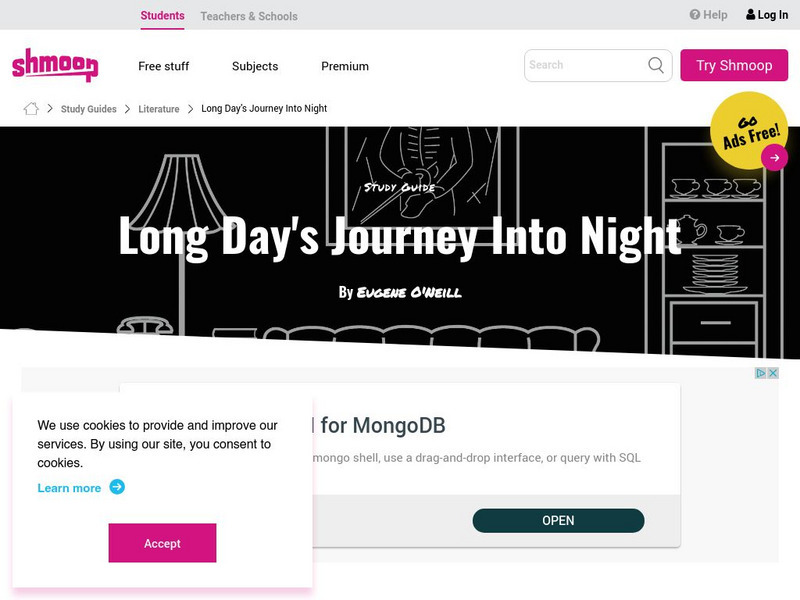This screenshot has height=600, width=800.
Task: Click inside the Search field
Action: [x=580, y=65]
